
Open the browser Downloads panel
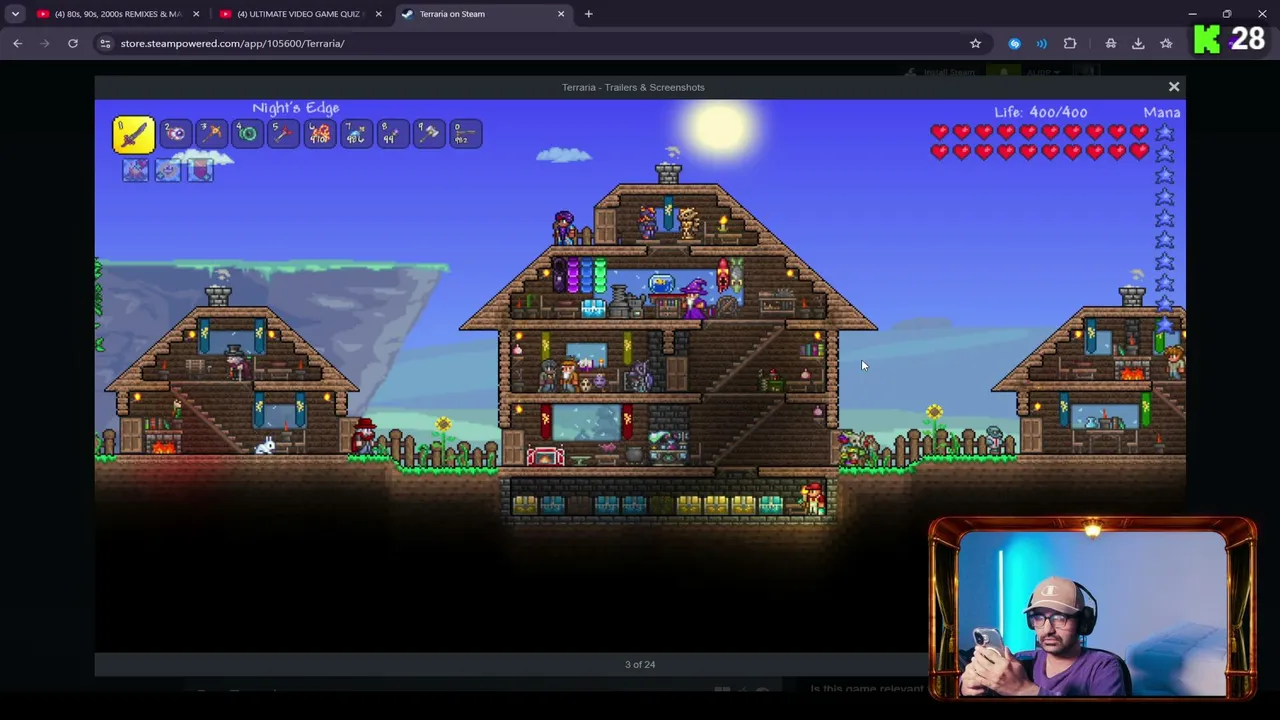(1138, 43)
